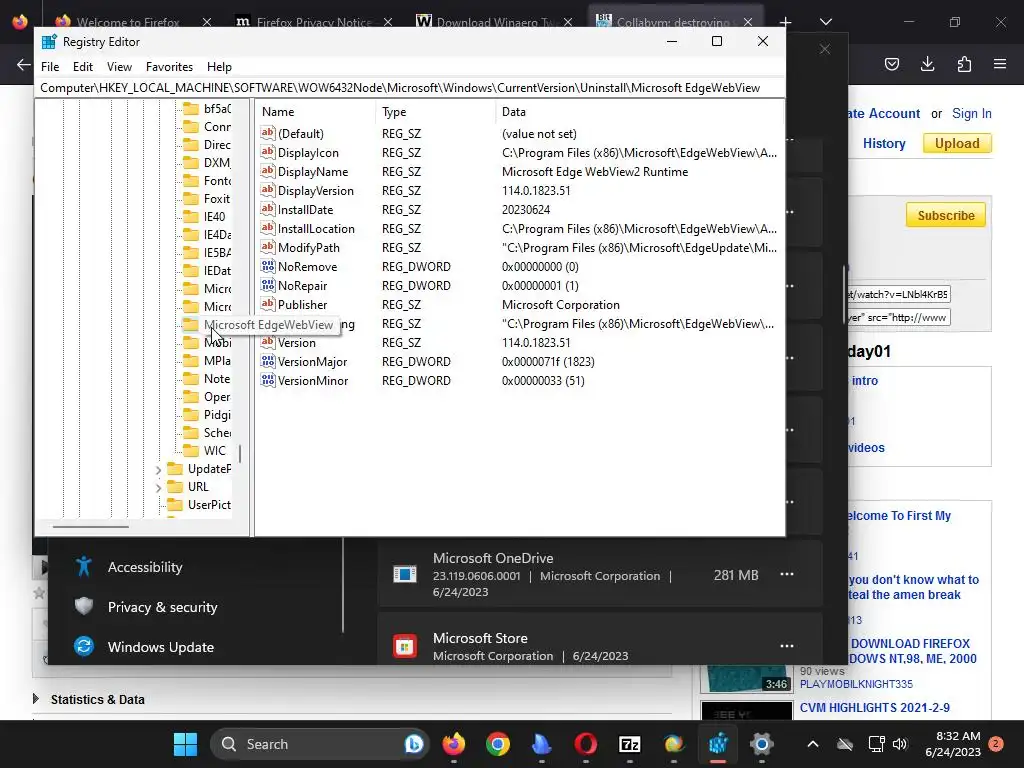Open Google Chrome from taskbar
The image size is (1024, 768).
tap(498, 744)
